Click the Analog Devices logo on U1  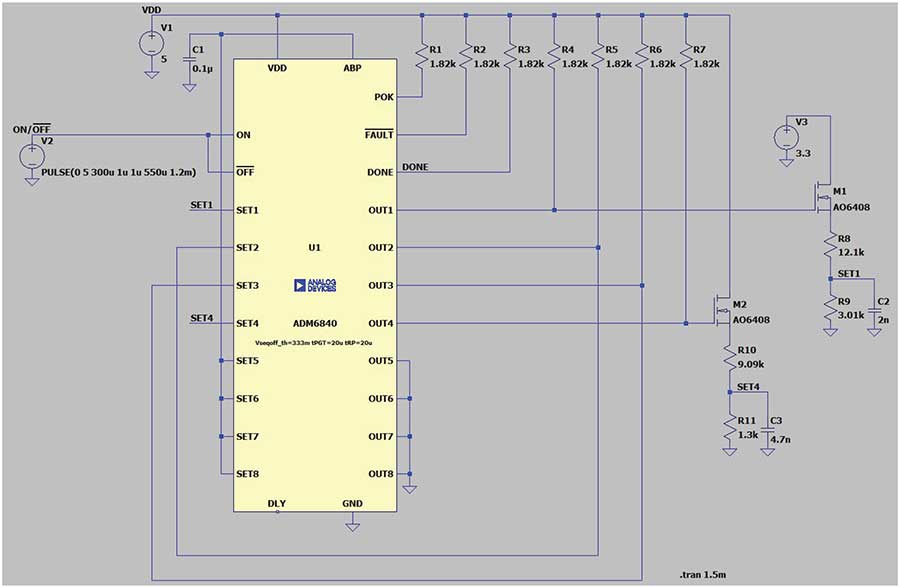(x=315, y=285)
